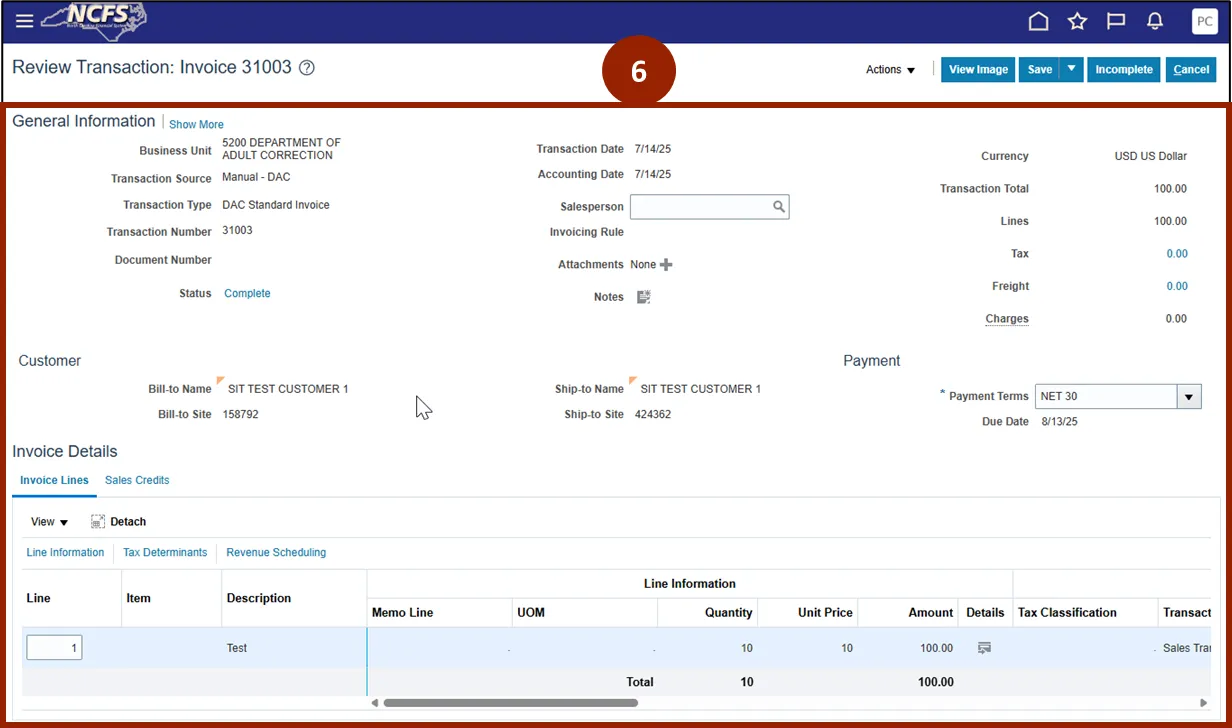
Task: Click the View Image button
Action: coord(977,70)
